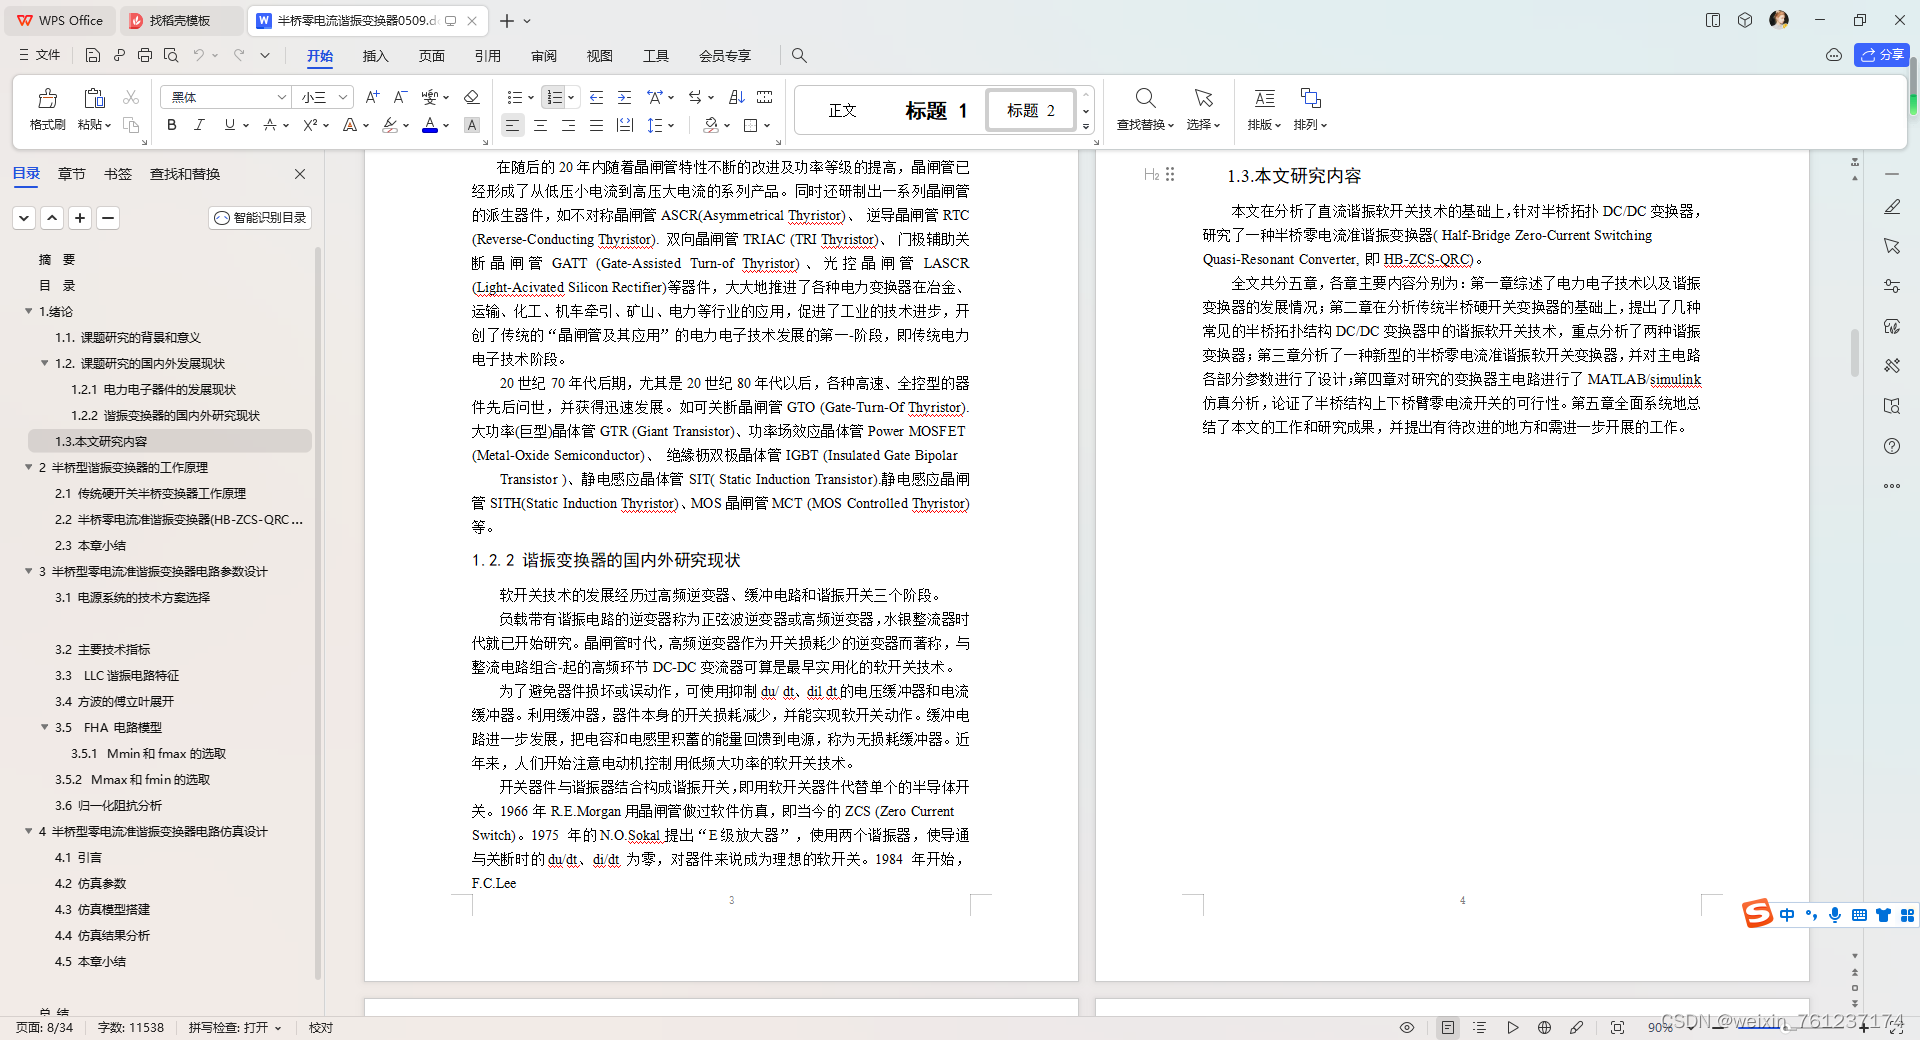1920x1040 pixels.
Task: Toggle Bold formatting
Action: (x=172, y=125)
